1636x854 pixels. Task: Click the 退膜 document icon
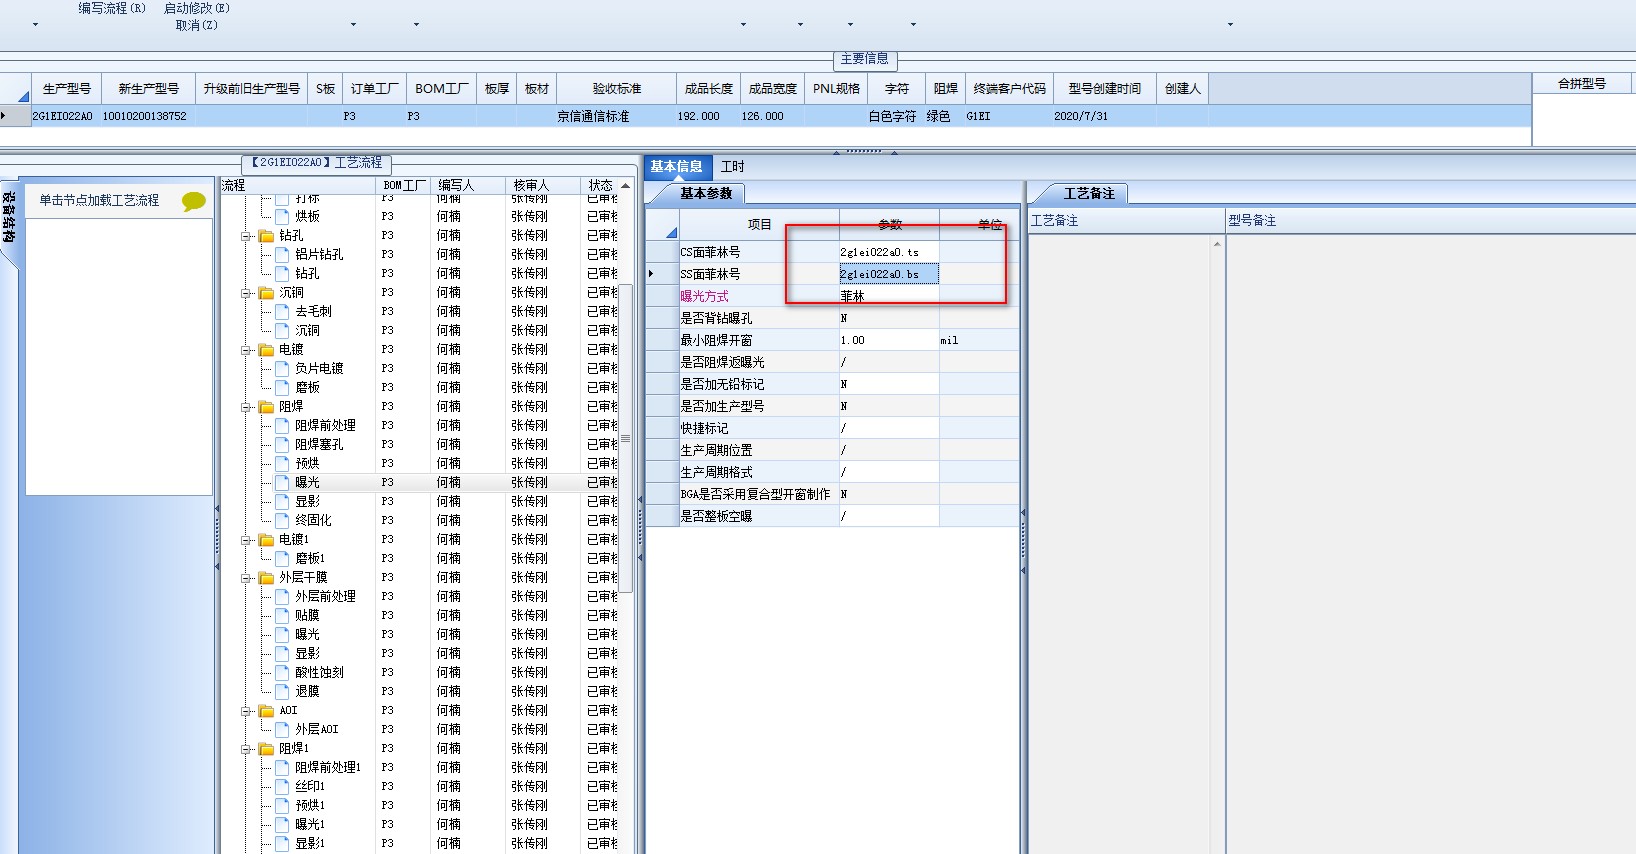282,691
